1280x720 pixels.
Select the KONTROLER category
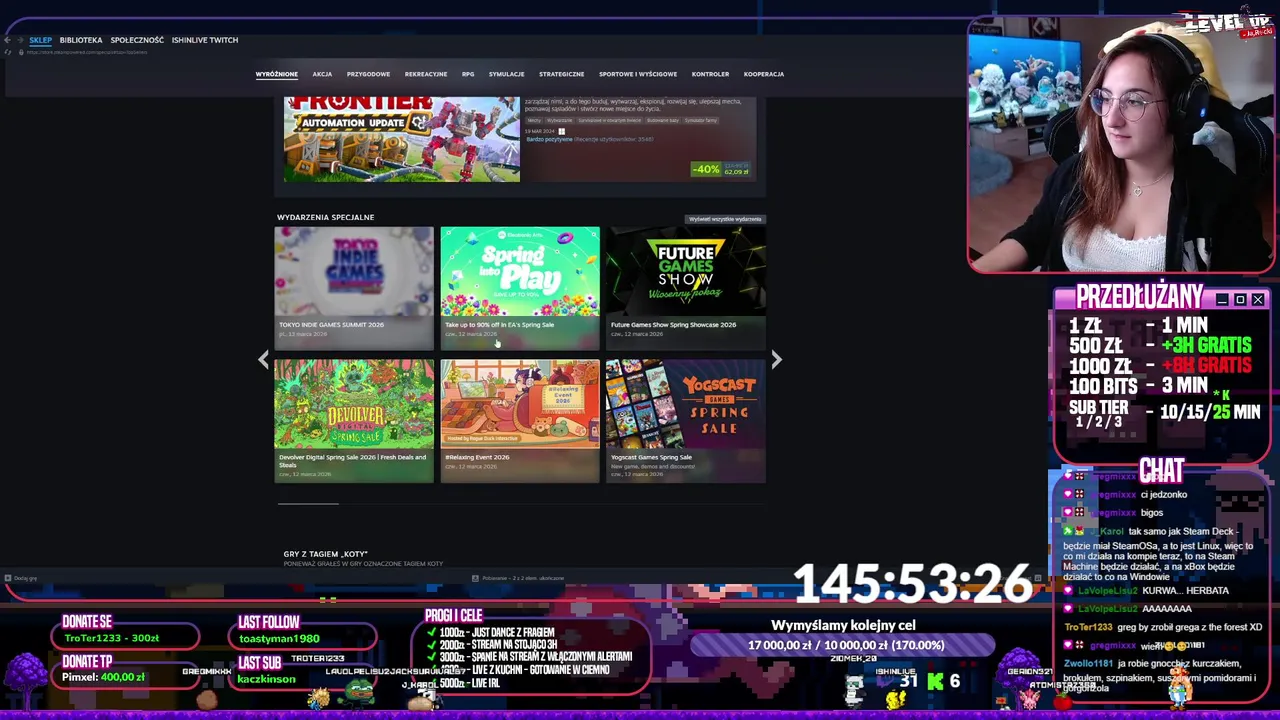710,74
